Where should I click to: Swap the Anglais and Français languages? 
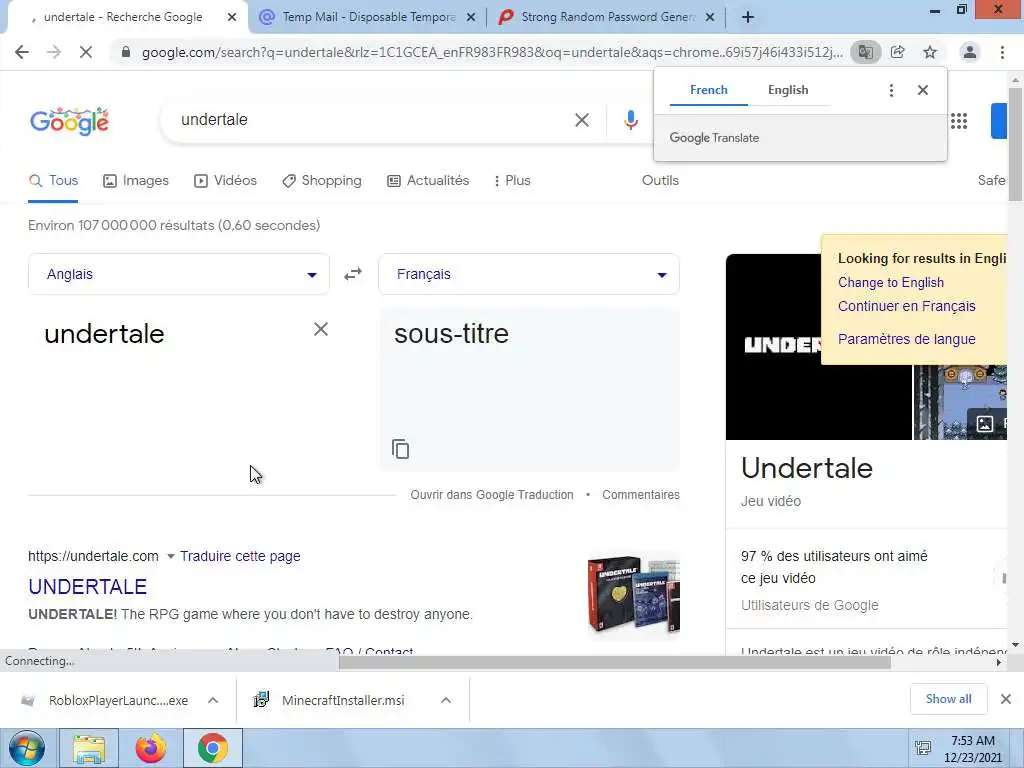[x=353, y=274]
